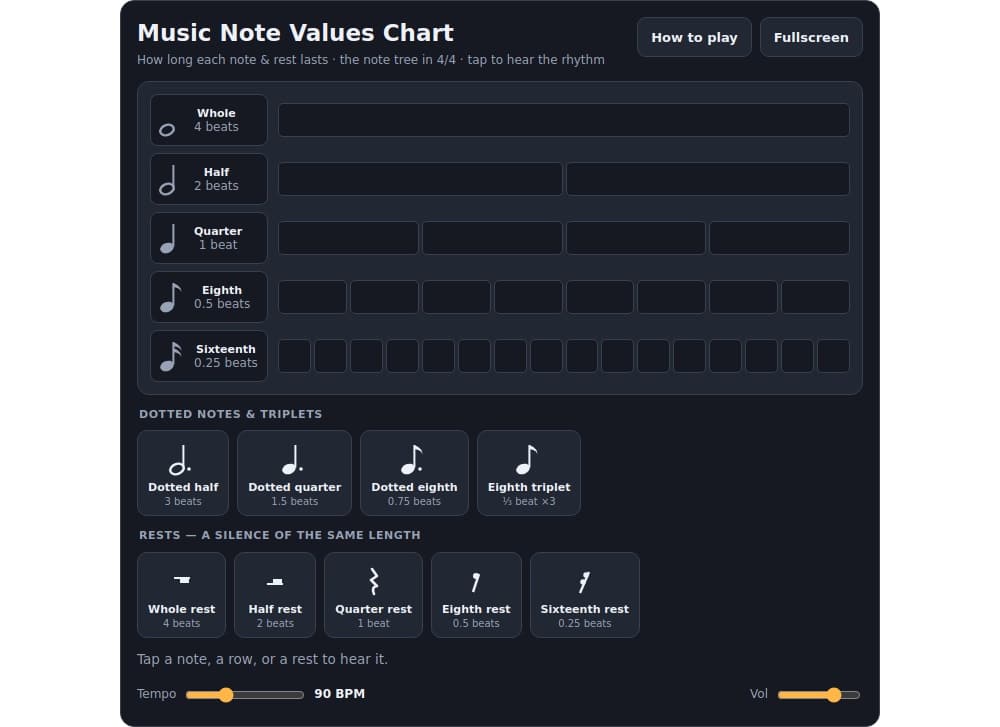The width and height of the screenshot is (1000, 727).
Task: Click the 'Eighth 0.5 beats' label text
Action: point(222,297)
